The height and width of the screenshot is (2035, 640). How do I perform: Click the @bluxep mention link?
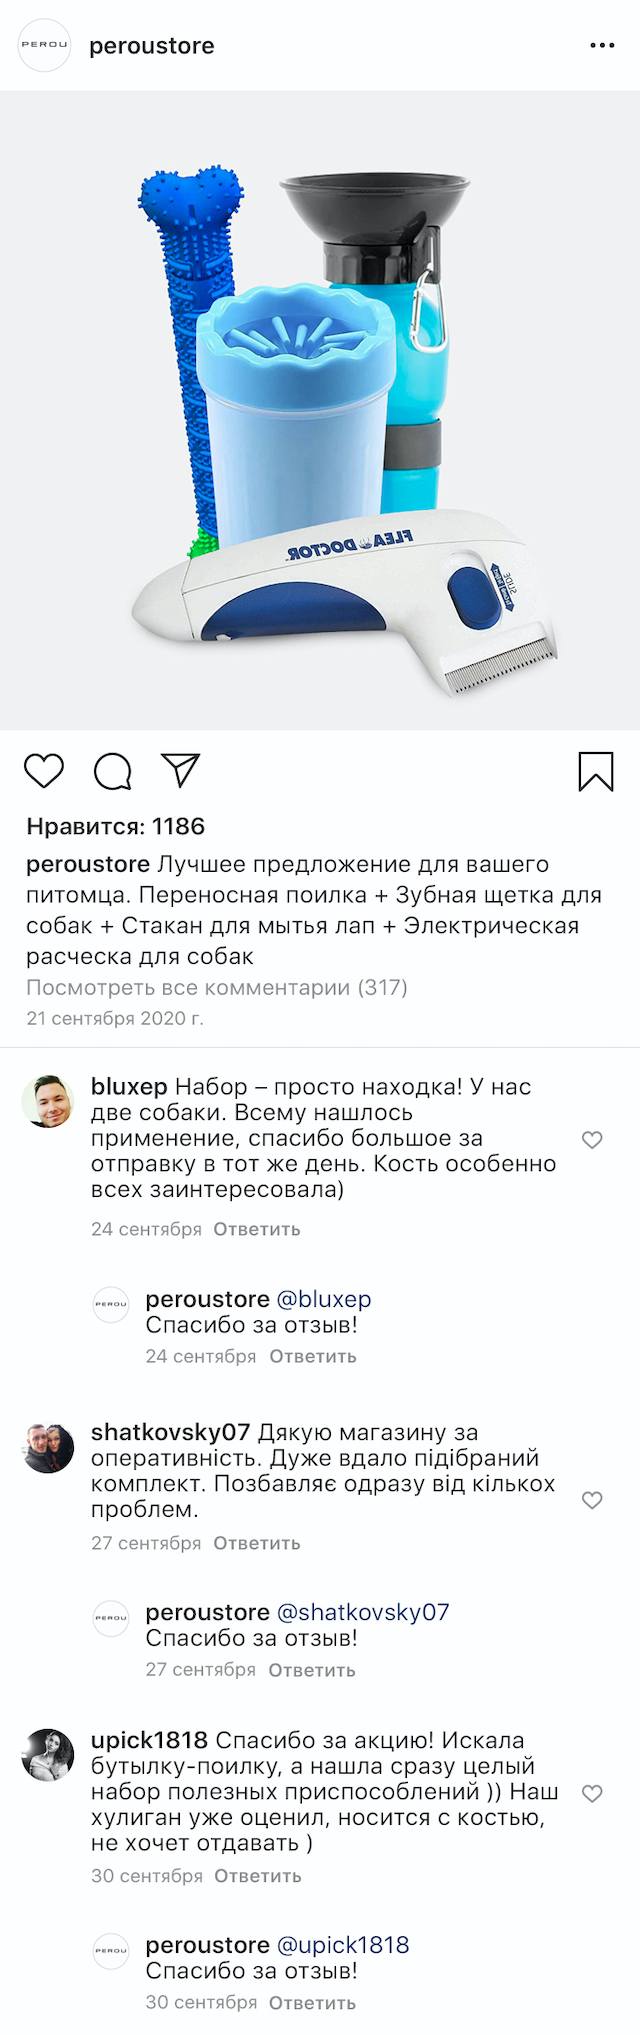point(323,1299)
